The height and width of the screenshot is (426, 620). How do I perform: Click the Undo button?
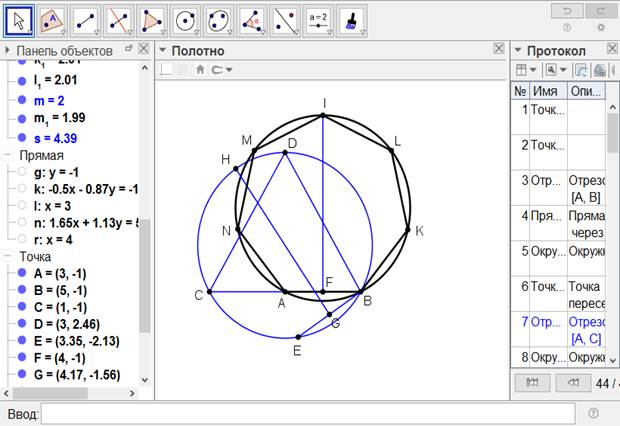[567, 11]
